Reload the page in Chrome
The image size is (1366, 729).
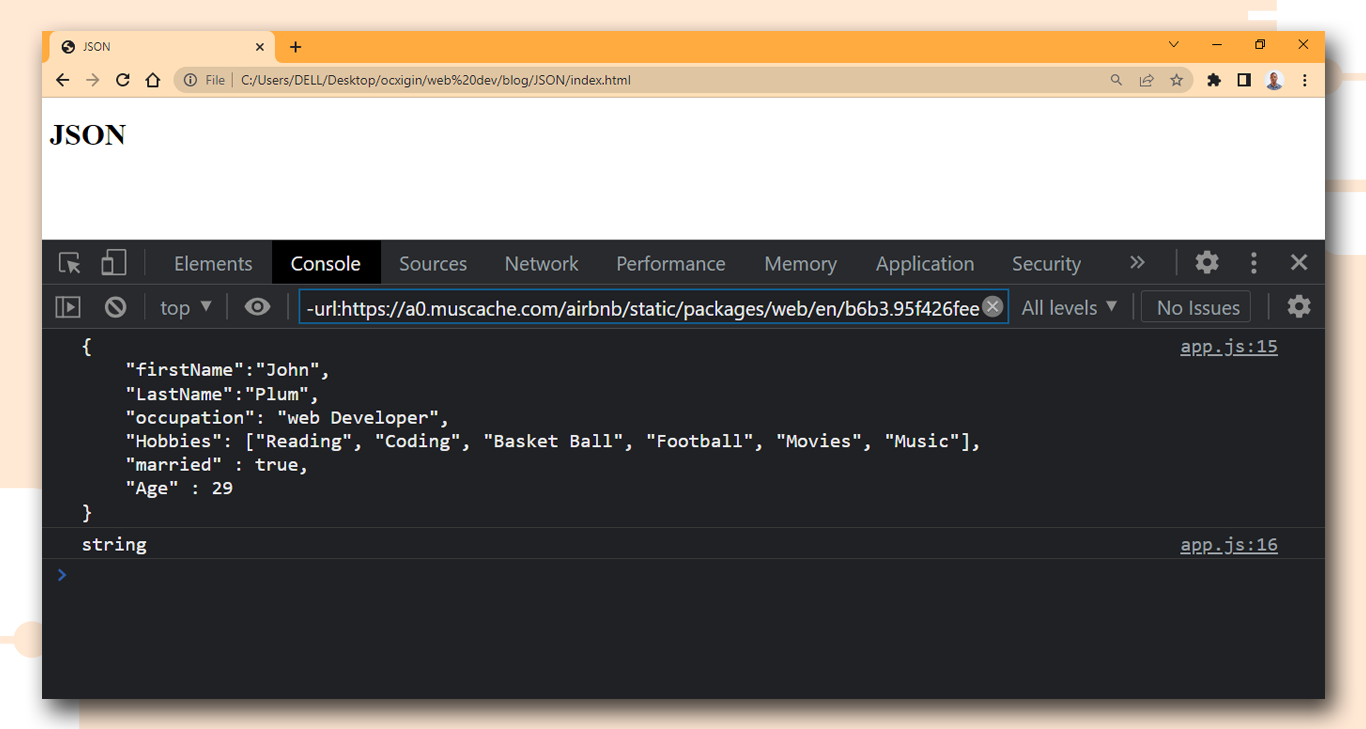(123, 80)
